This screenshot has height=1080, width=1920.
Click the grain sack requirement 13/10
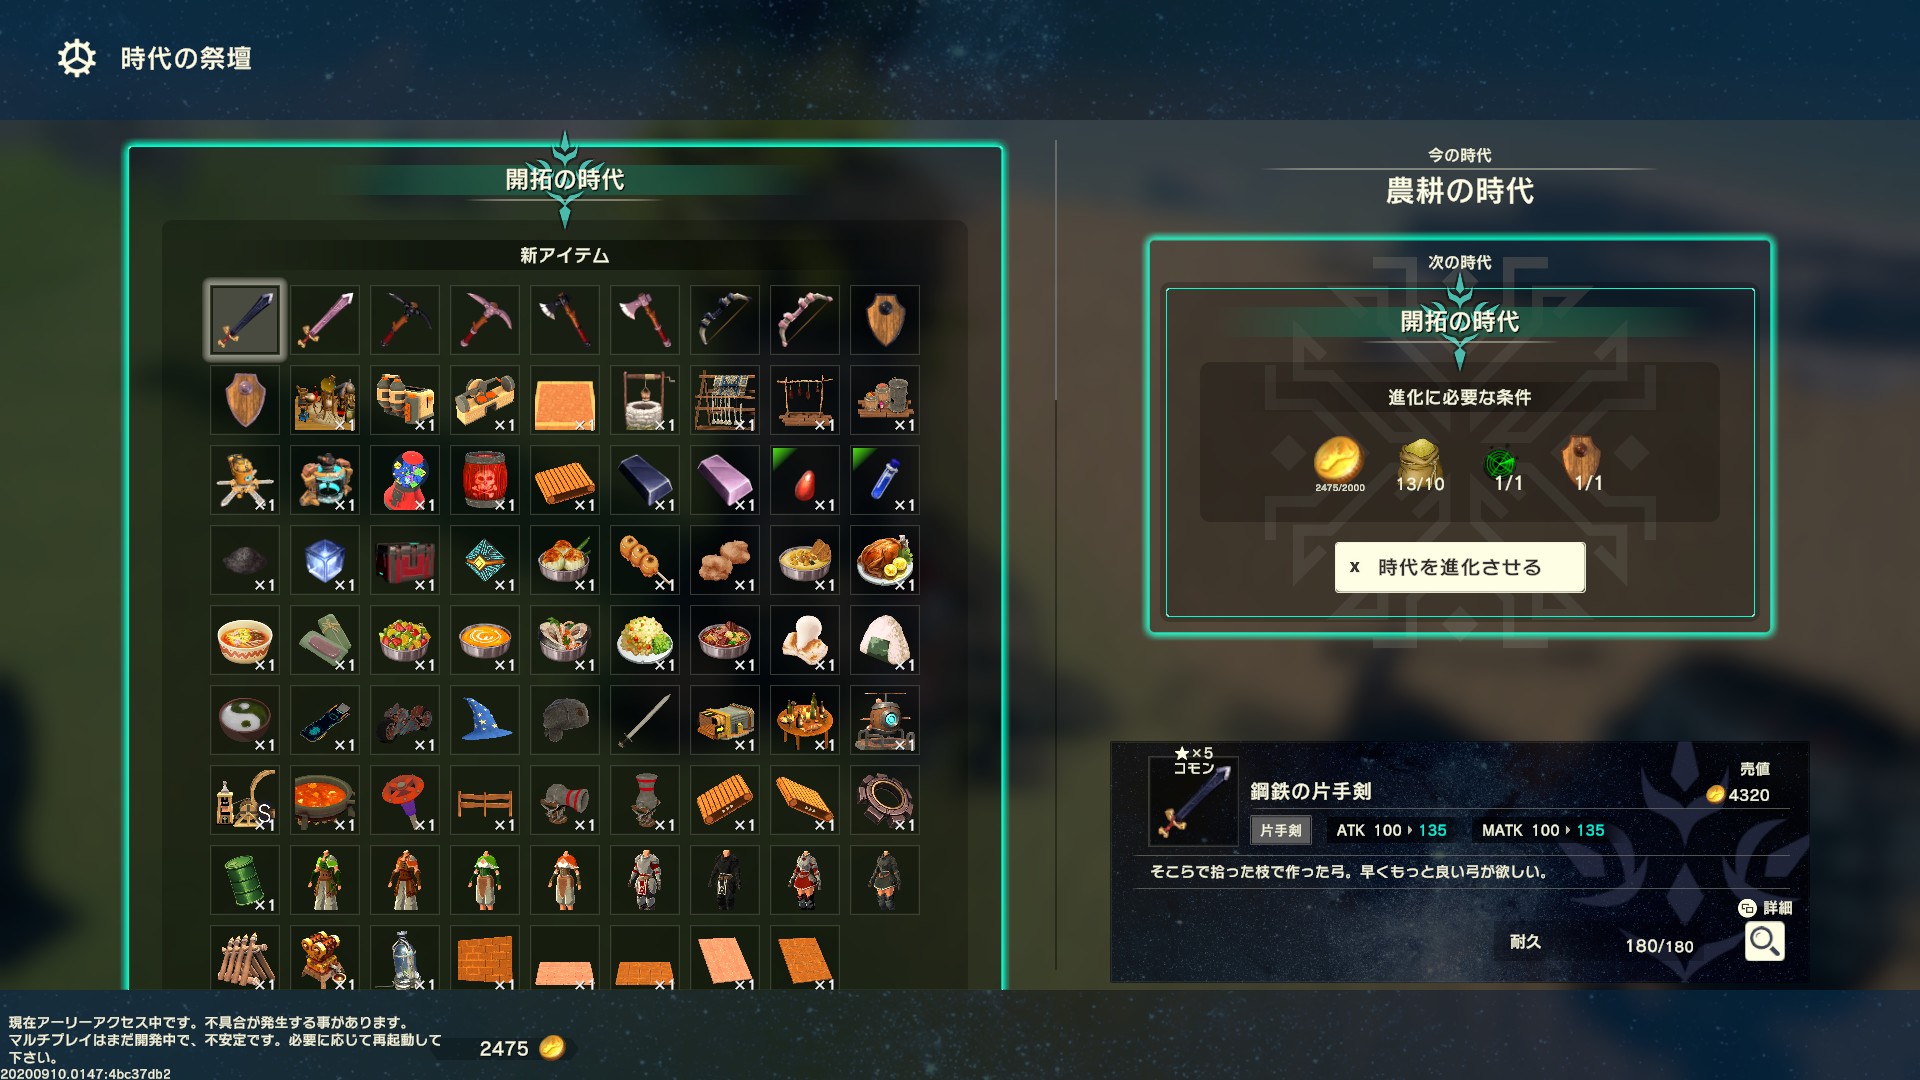pyautogui.click(x=1420, y=466)
